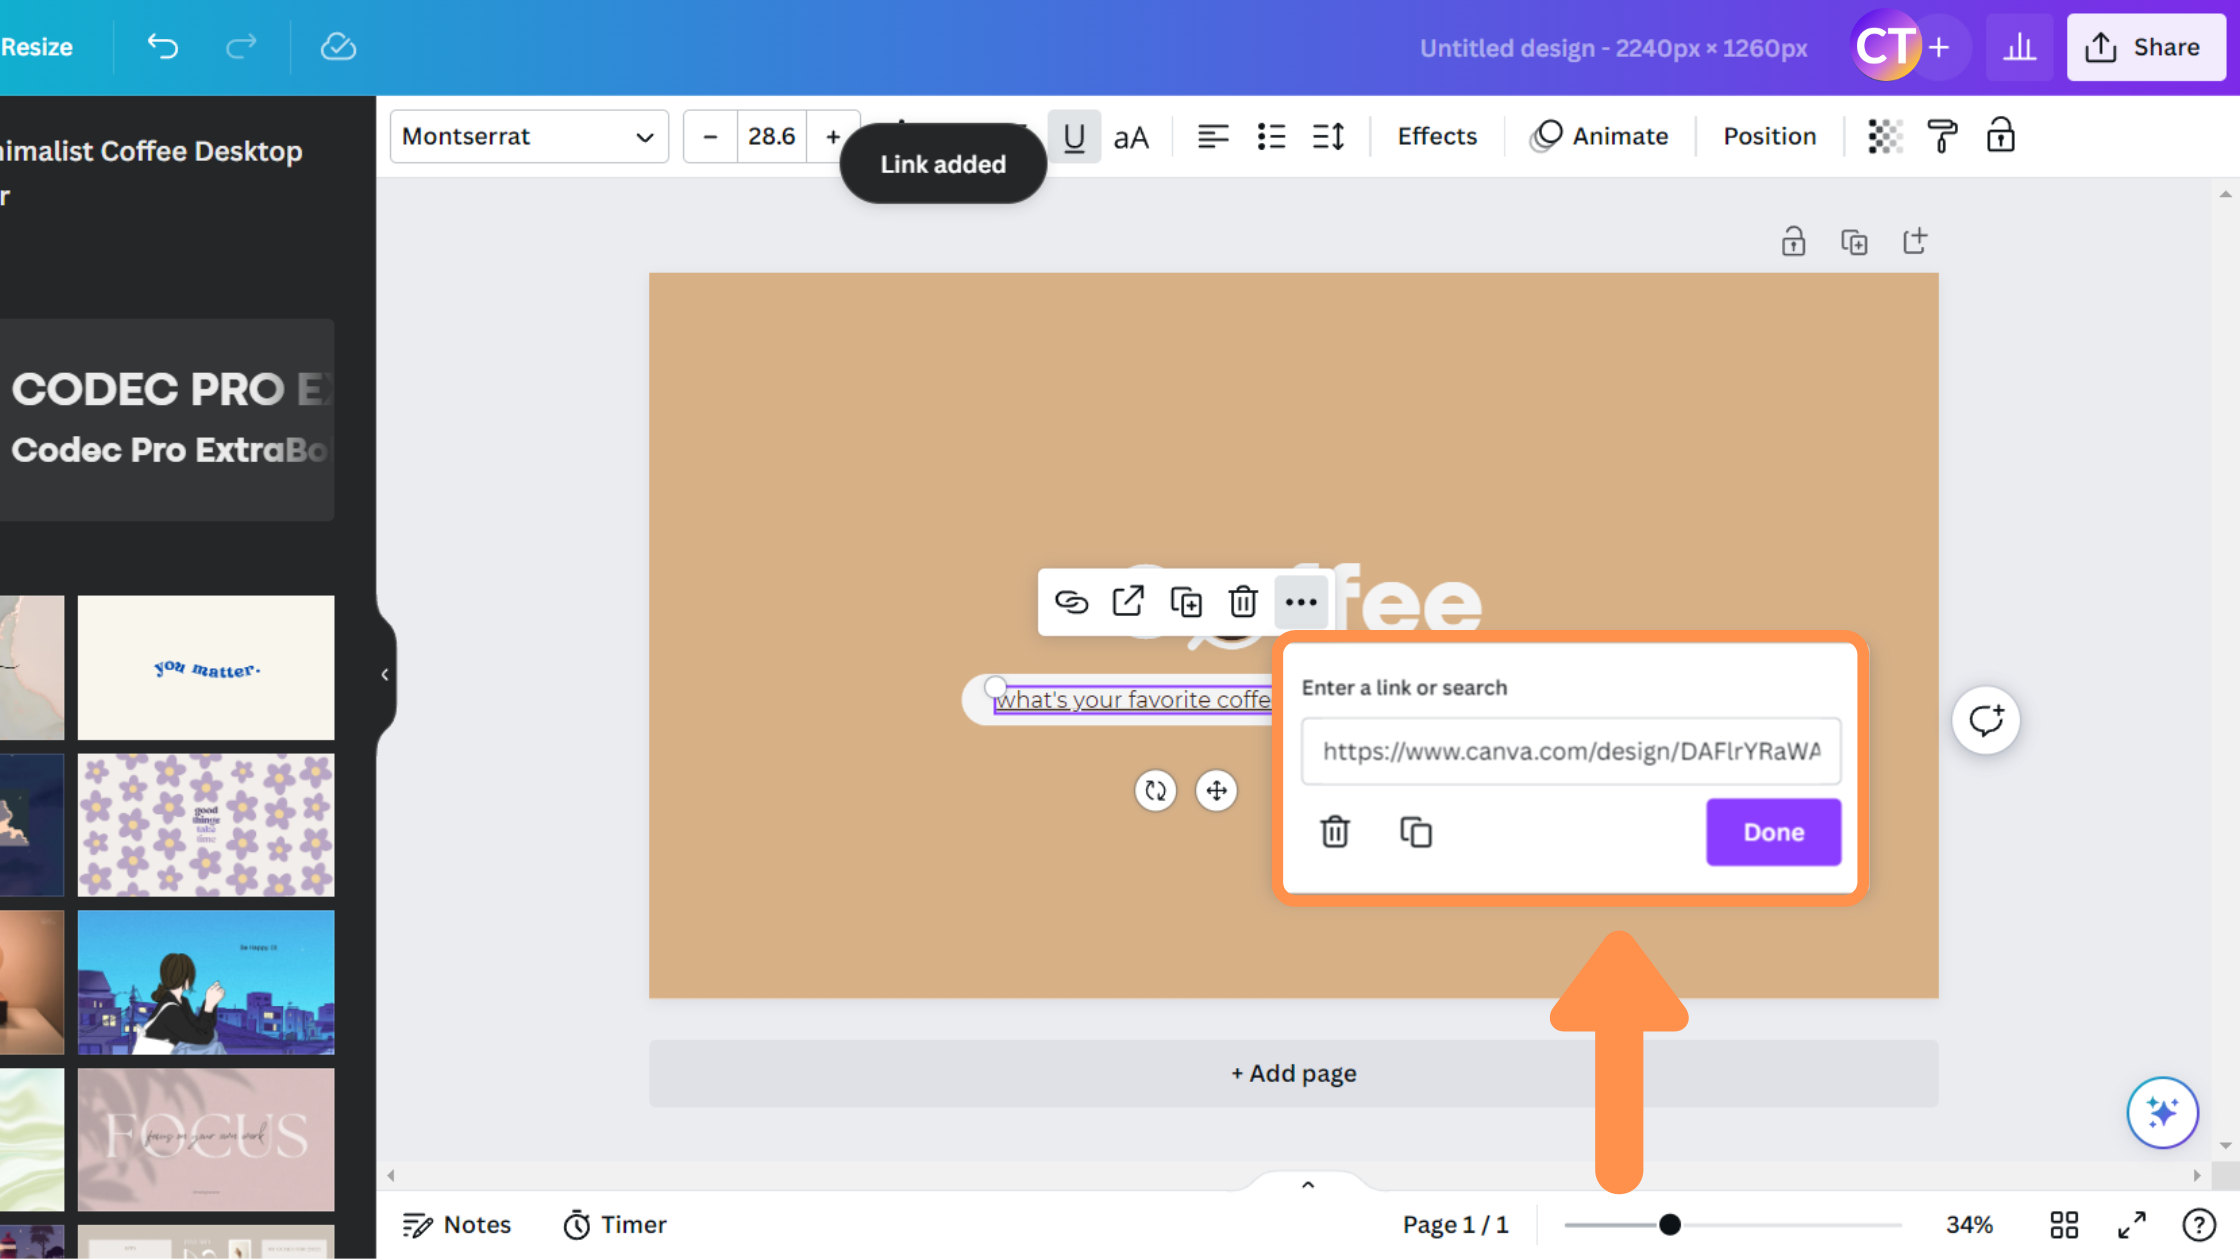Open the Effects menu

(1437, 136)
